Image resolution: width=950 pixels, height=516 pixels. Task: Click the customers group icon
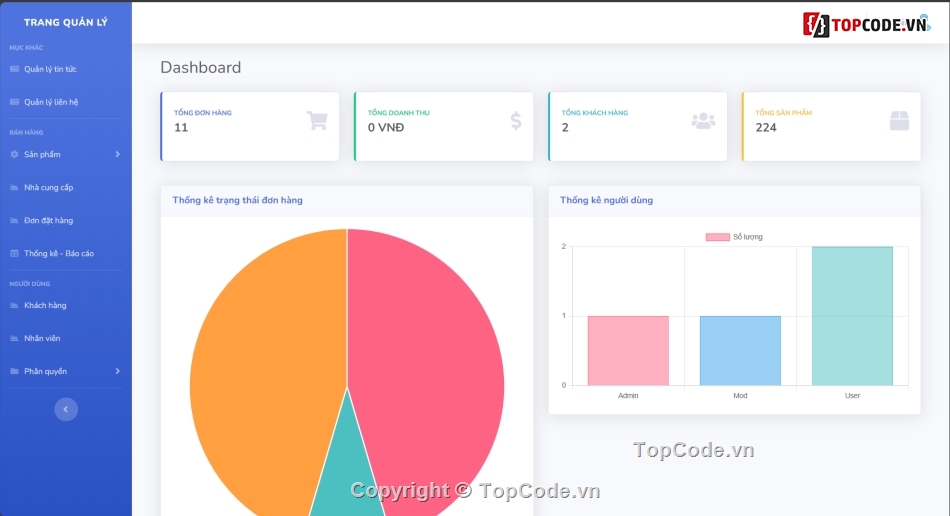coord(703,121)
